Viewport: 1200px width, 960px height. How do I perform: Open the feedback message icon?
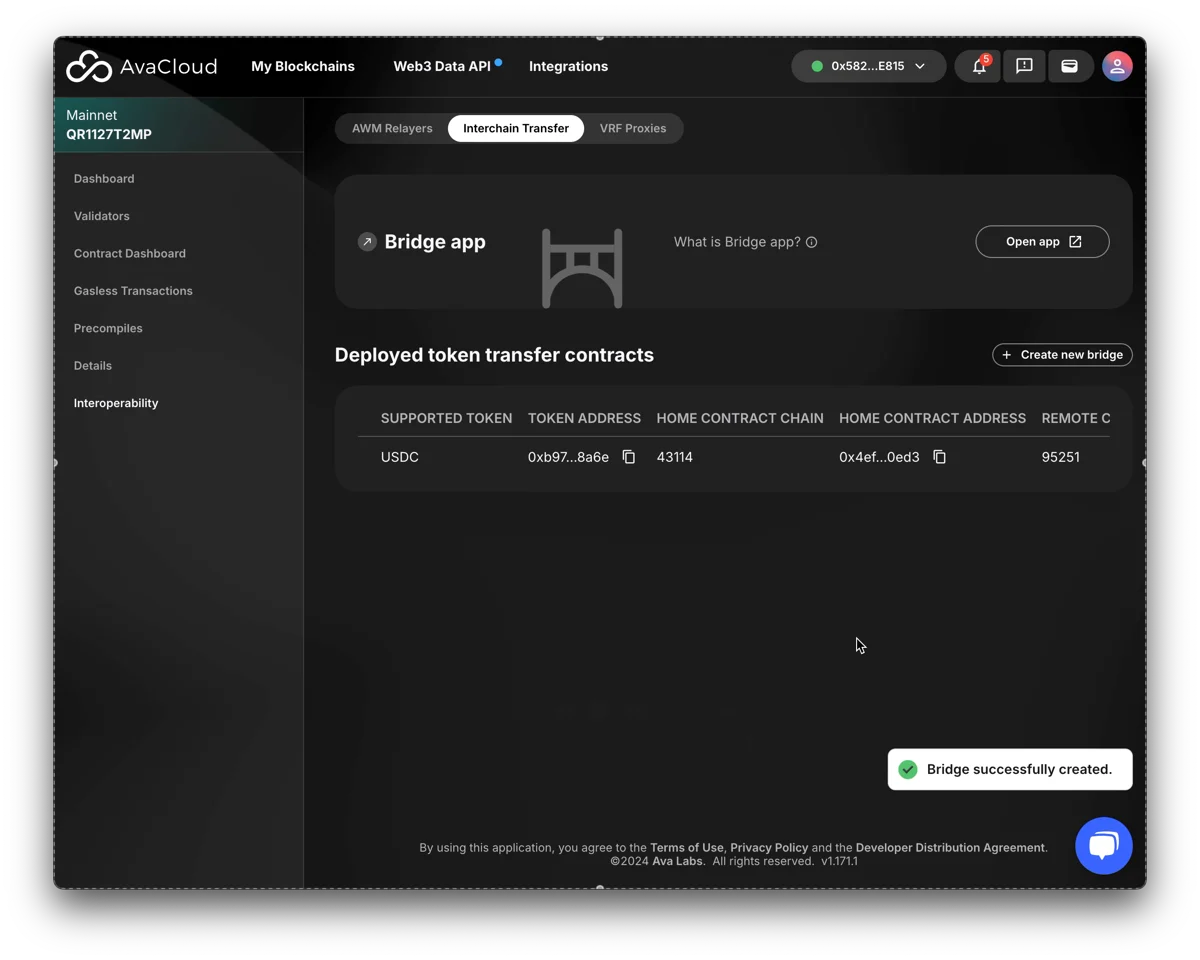tap(1024, 66)
